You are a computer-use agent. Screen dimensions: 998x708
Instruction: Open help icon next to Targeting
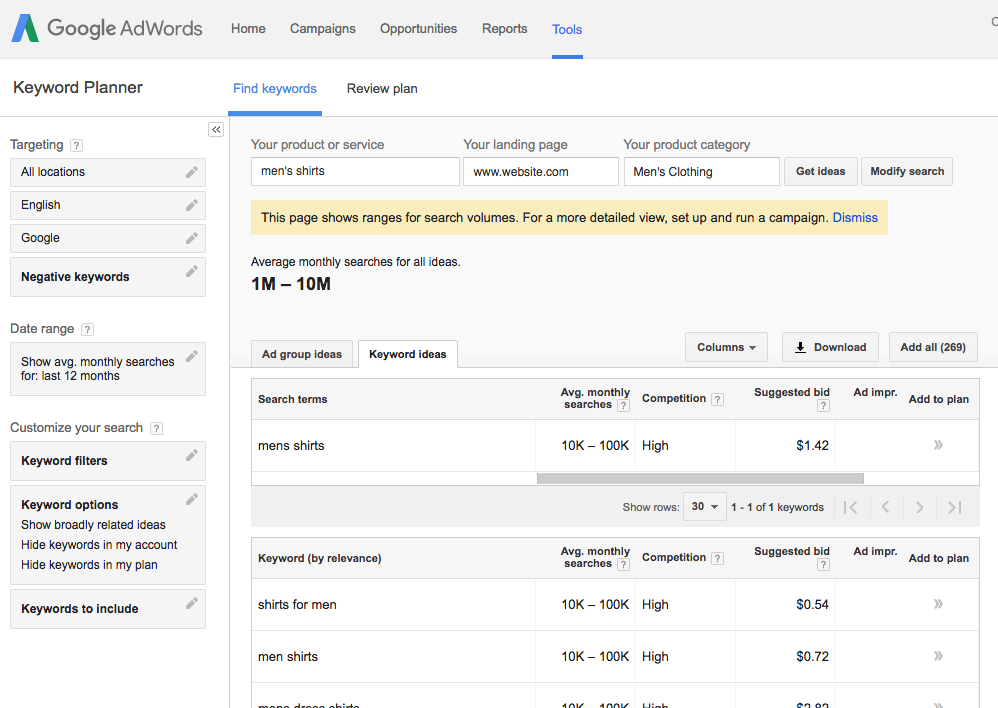tap(76, 145)
